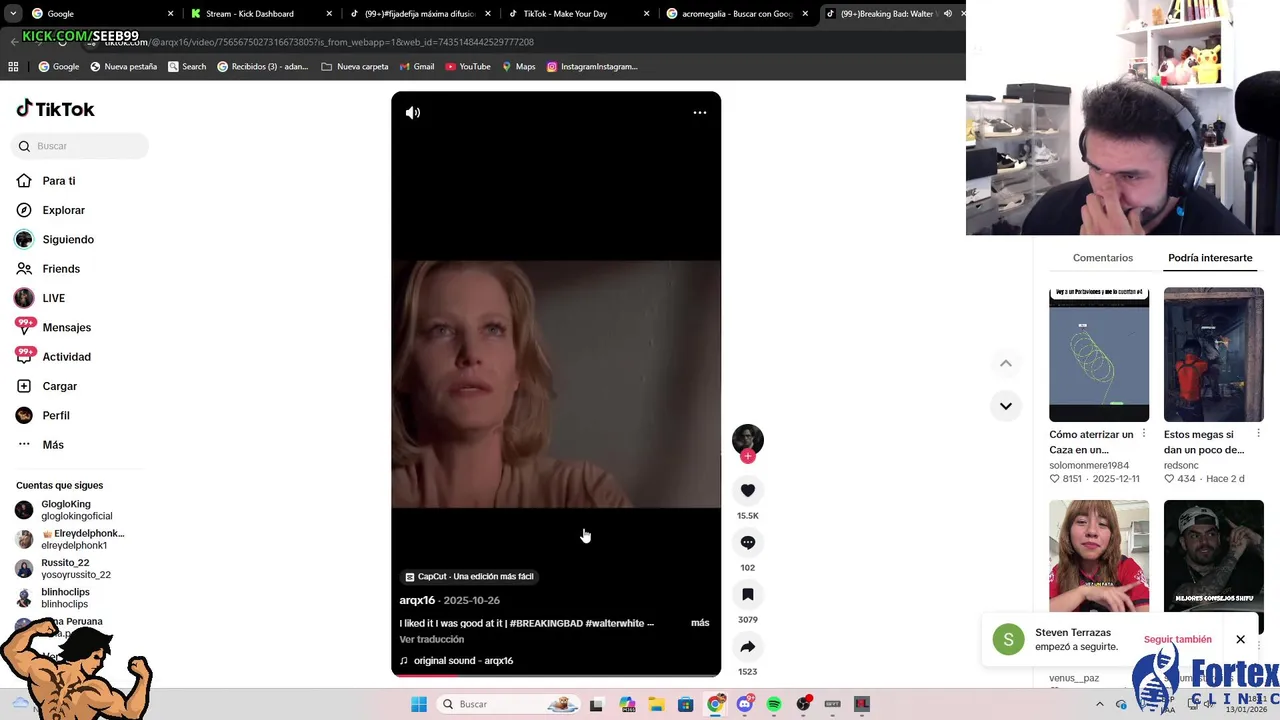Go to next video with down chevron
This screenshot has height=720, width=1280.
[1006, 406]
